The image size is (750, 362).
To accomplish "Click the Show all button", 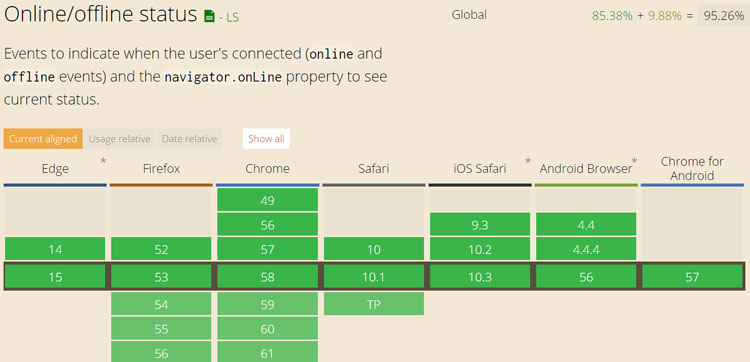I will coord(266,139).
